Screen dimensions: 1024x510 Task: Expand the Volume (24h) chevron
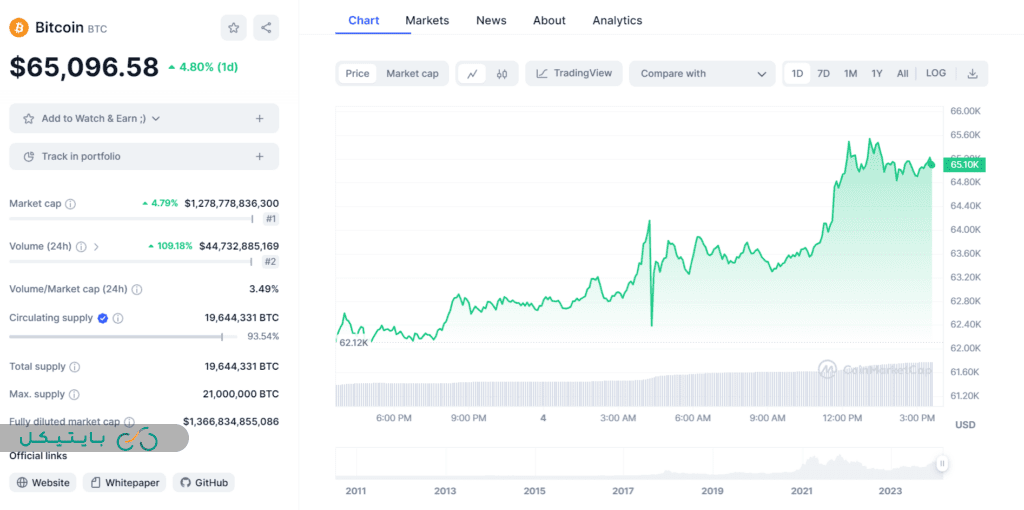coord(97,246)
